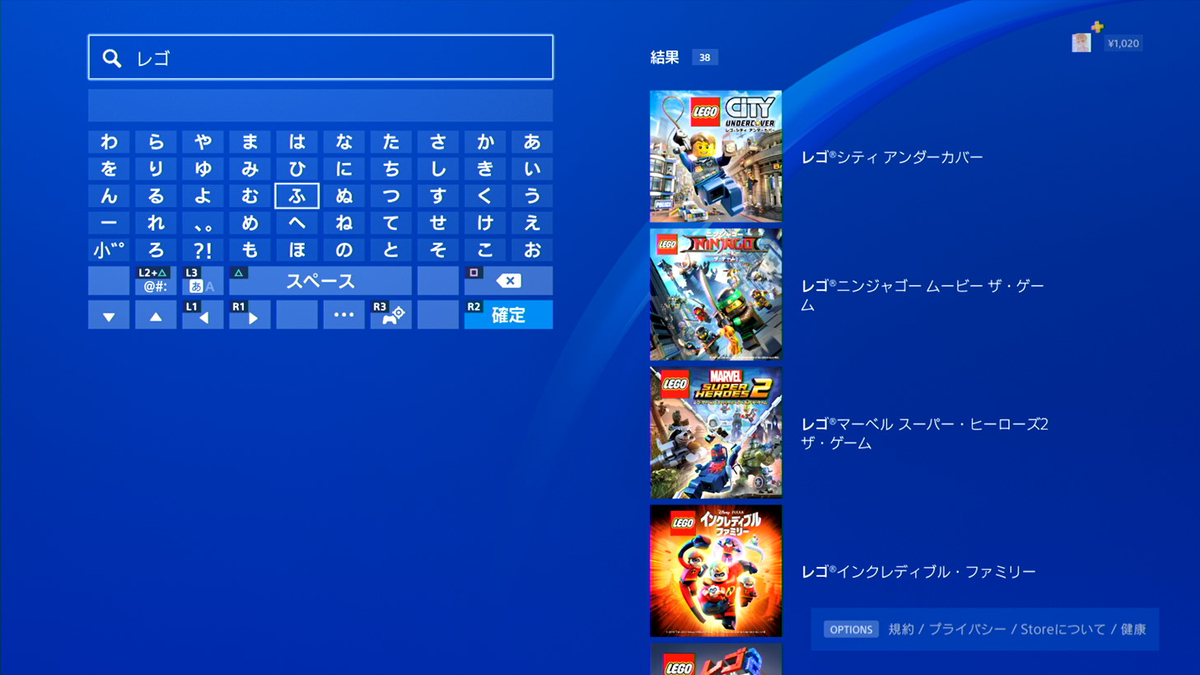Open the LEGO City Undercover cover thumbnail
Viewport: 1200px width, 675px height.
pyautogui.click(x=716, y=157)
